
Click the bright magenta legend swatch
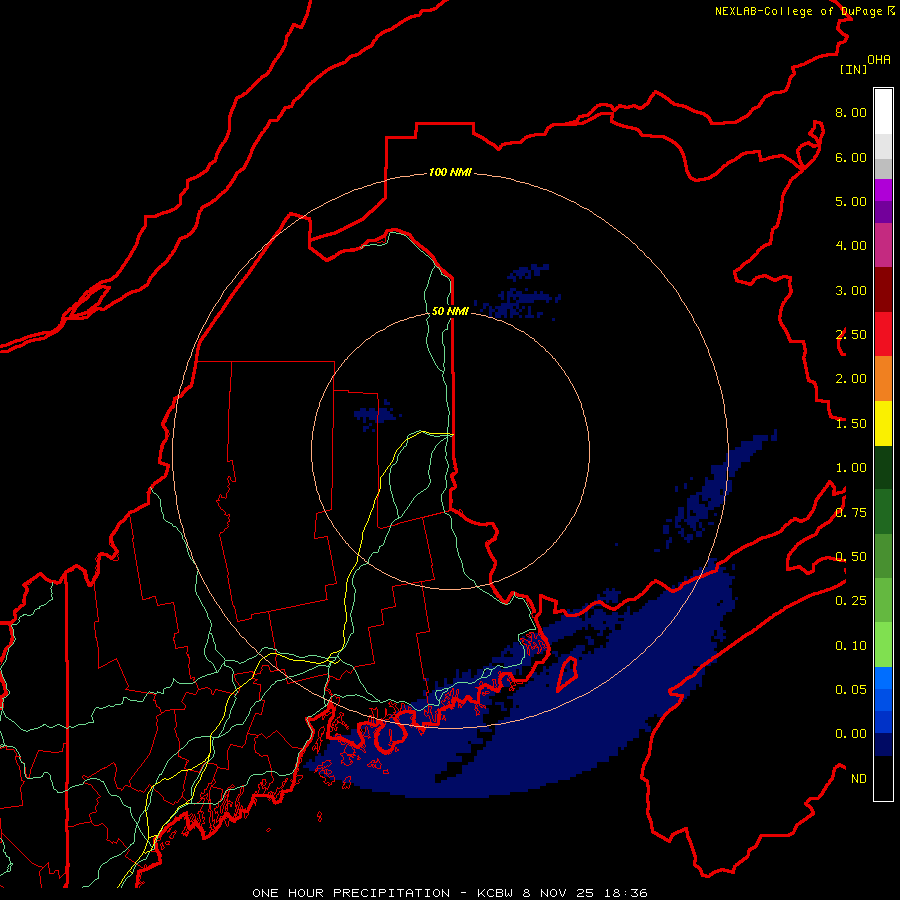coord(883,190)
